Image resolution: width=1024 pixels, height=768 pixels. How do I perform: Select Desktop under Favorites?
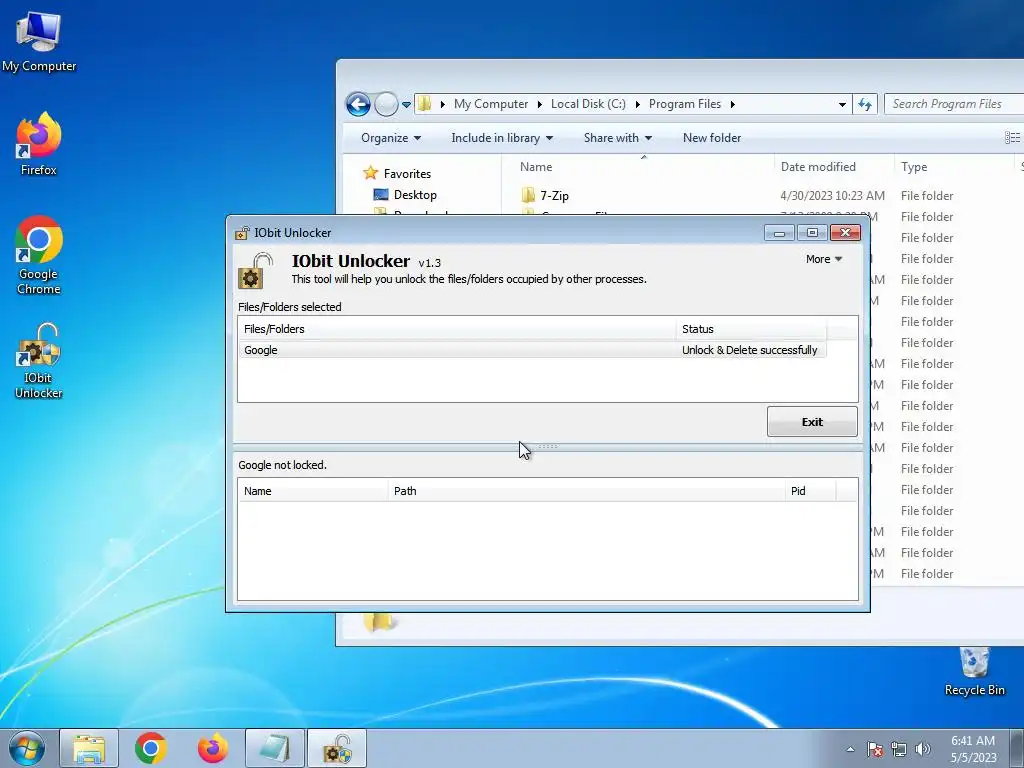point(404,195)
